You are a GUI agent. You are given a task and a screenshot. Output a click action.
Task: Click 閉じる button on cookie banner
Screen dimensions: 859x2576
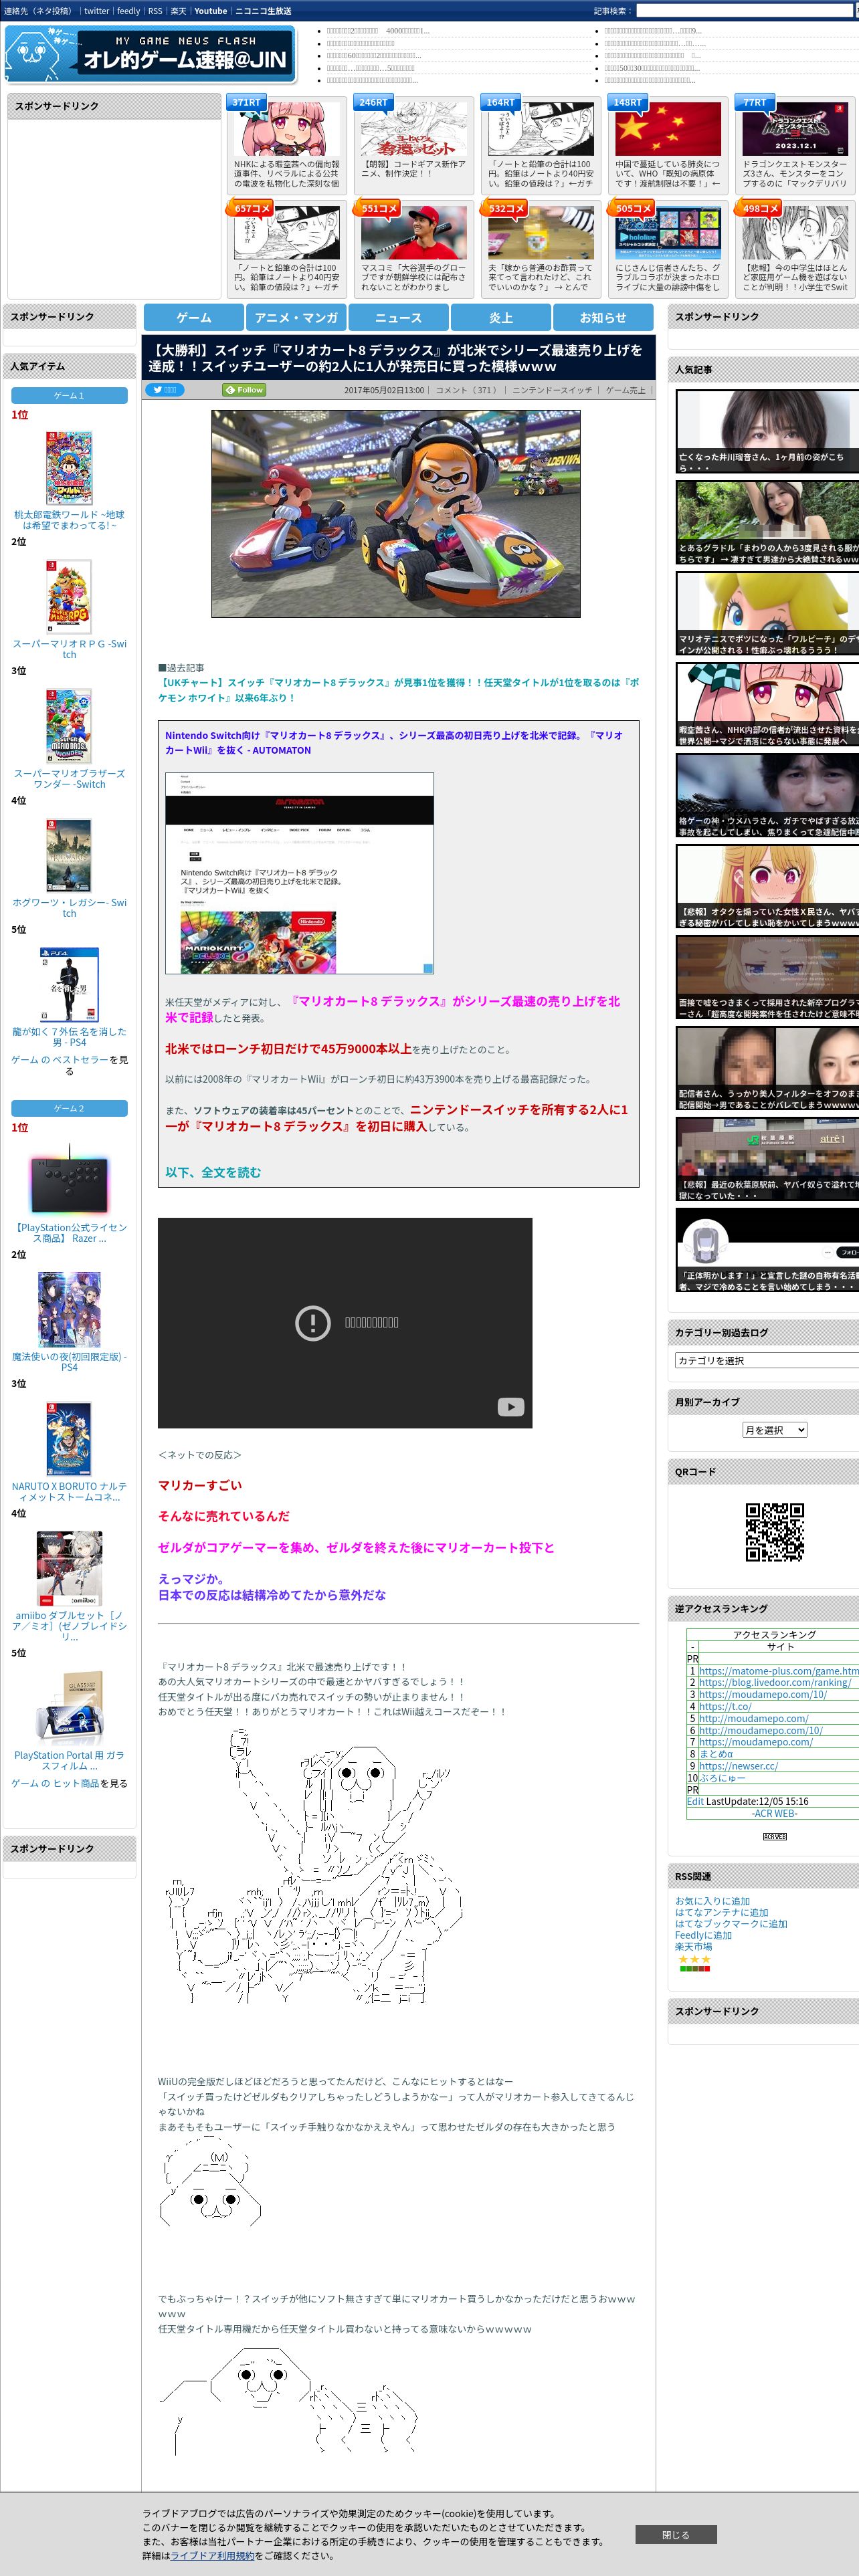tap(676, 2534)
